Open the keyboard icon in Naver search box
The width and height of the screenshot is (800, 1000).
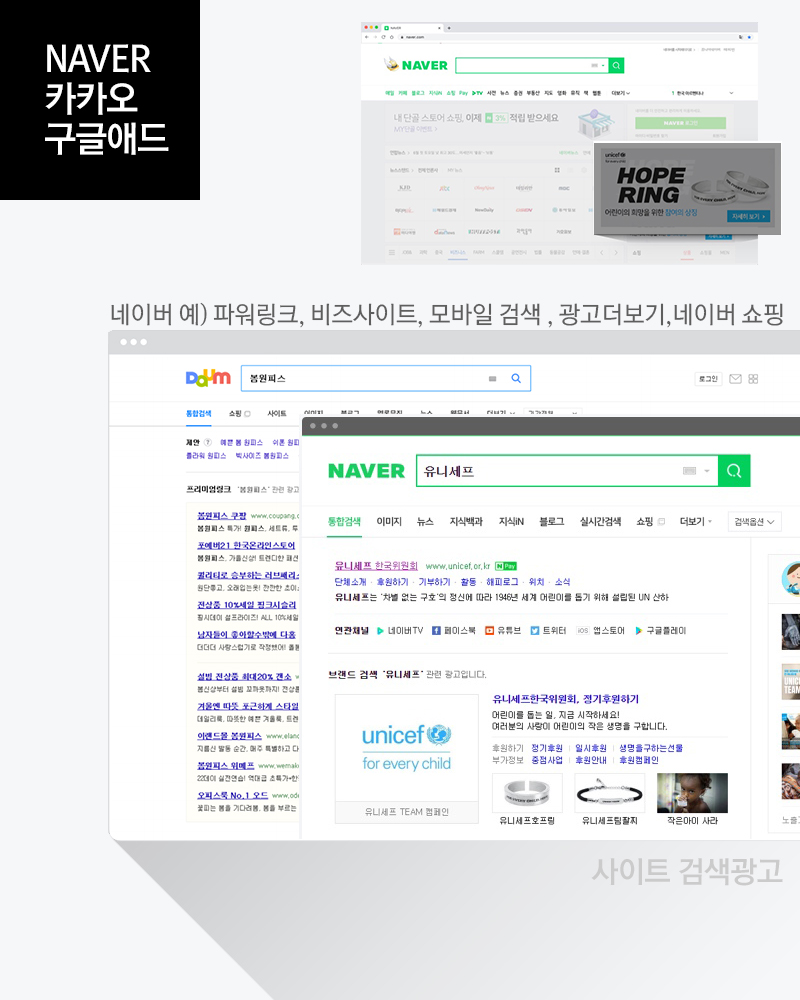click(x=689, y=471)
